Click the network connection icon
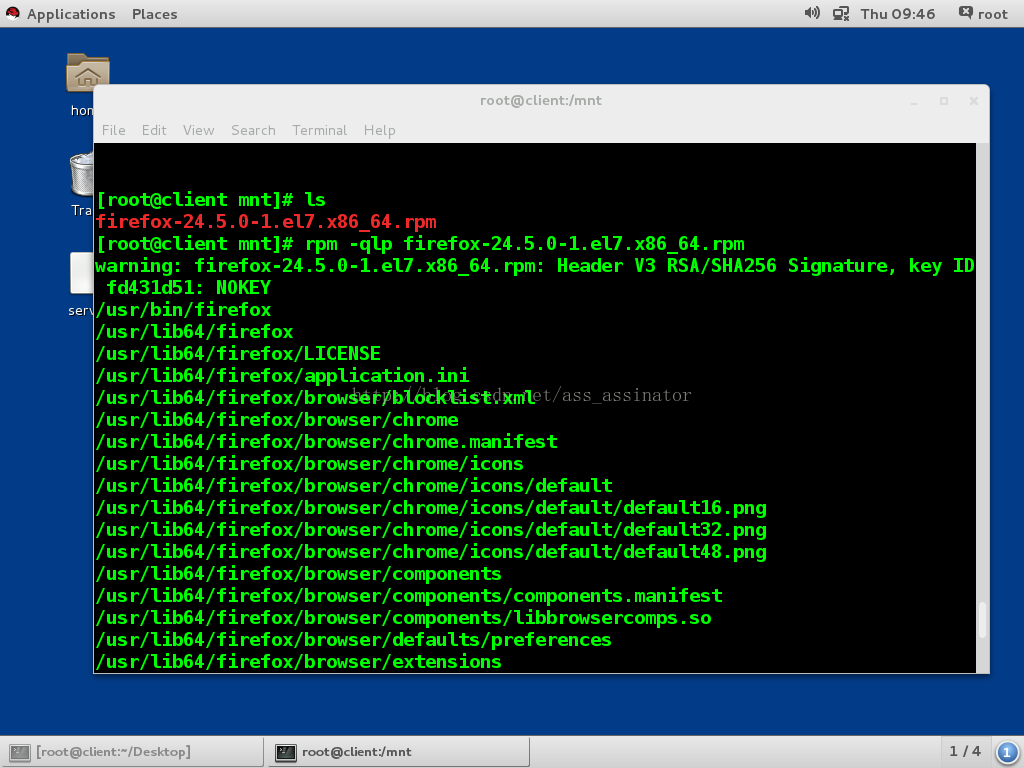This screenshot has width=1024, height=768. click(840, 14)
